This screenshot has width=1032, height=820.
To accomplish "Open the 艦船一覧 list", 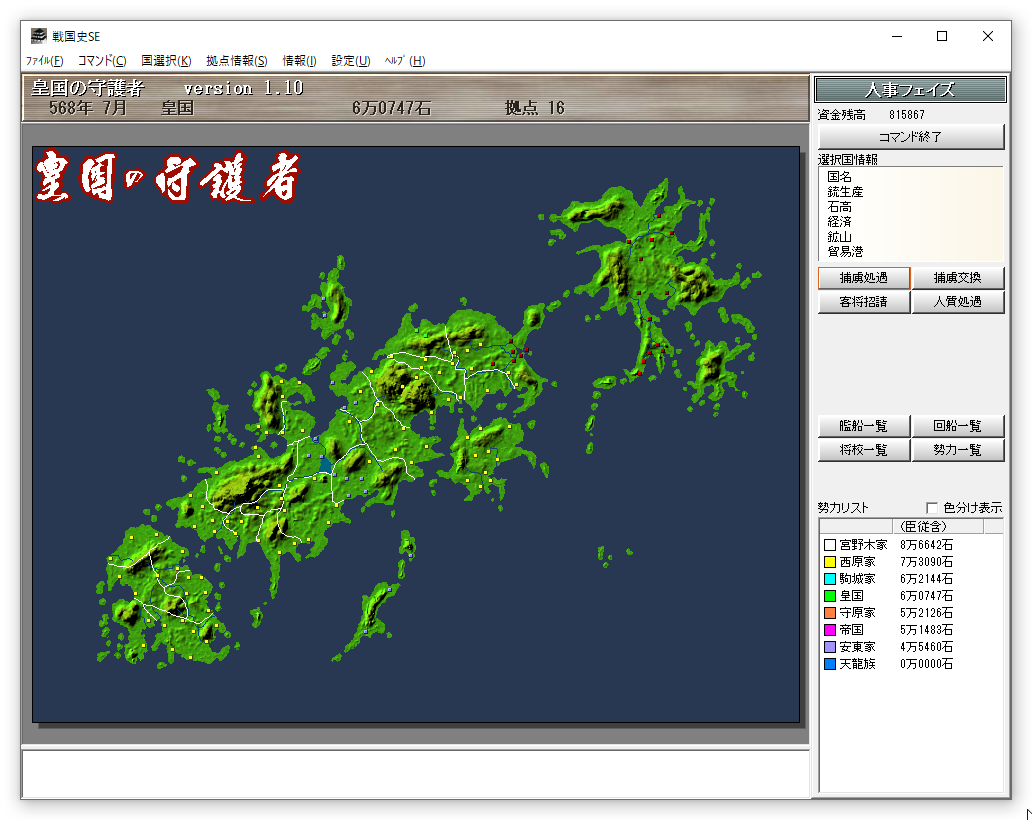I will 863,426.
